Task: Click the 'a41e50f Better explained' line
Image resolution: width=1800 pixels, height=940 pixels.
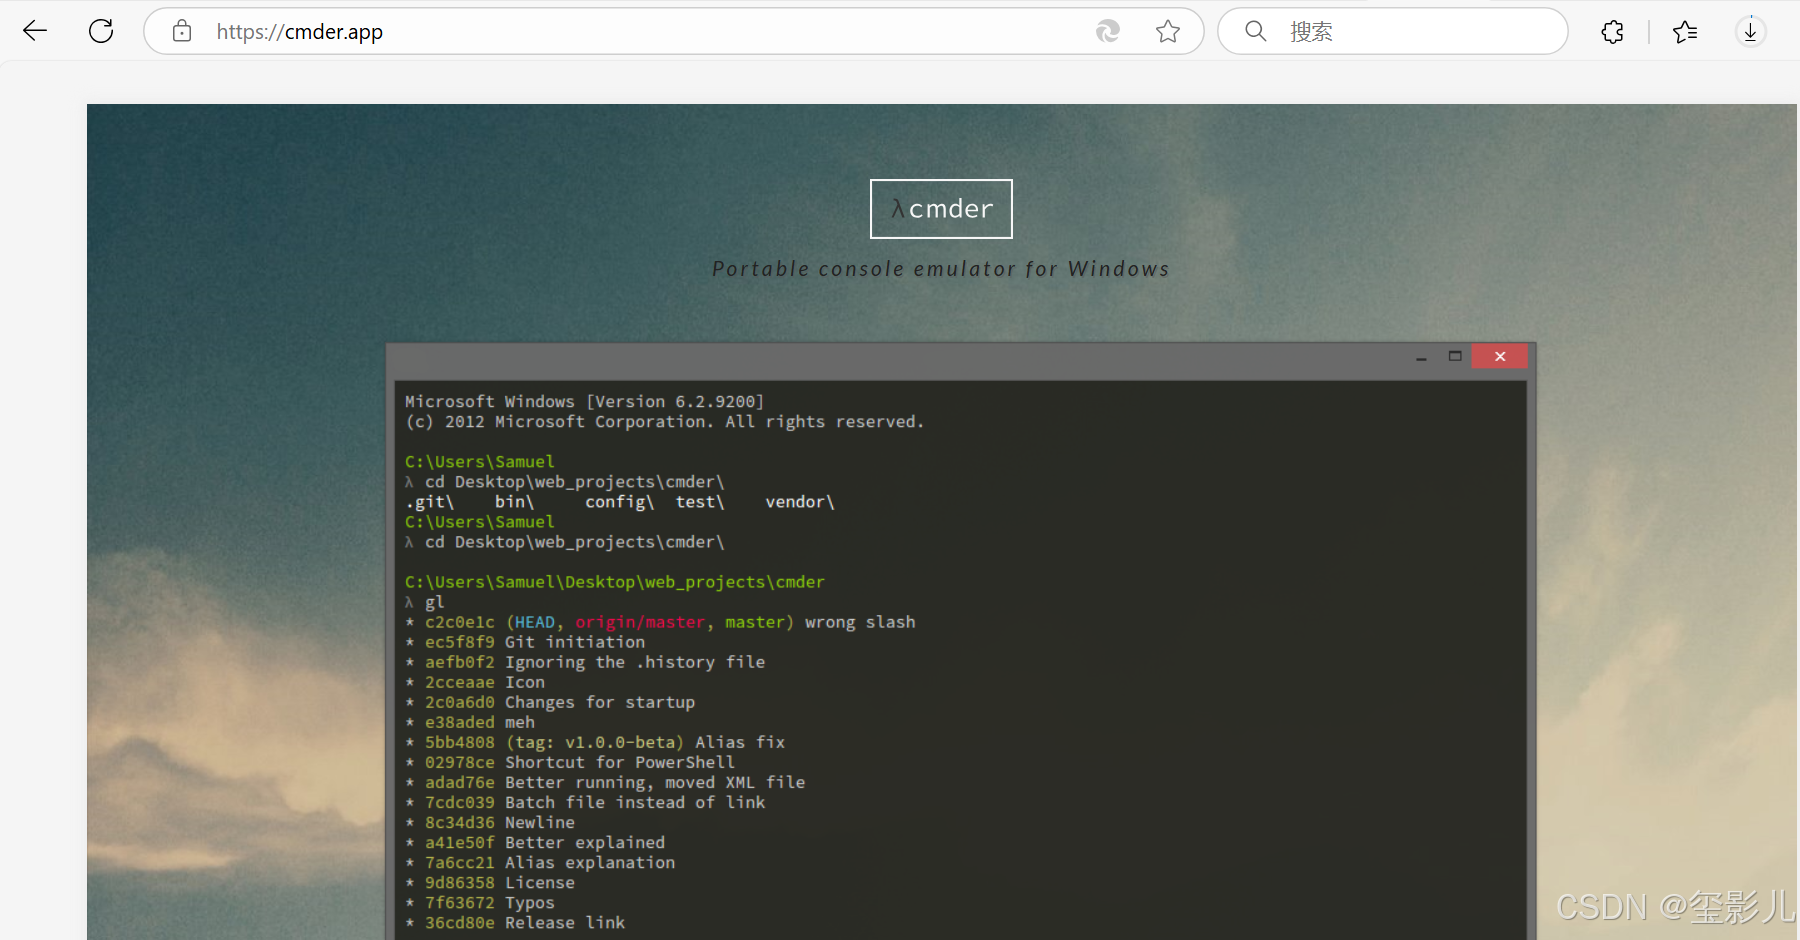Action: pos(535,842)
